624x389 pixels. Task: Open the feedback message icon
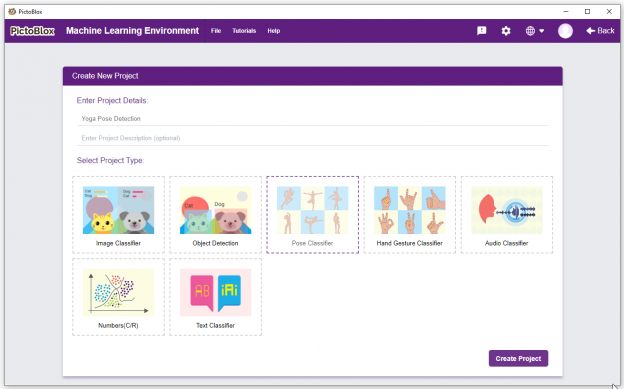click(x=482, y=31)
